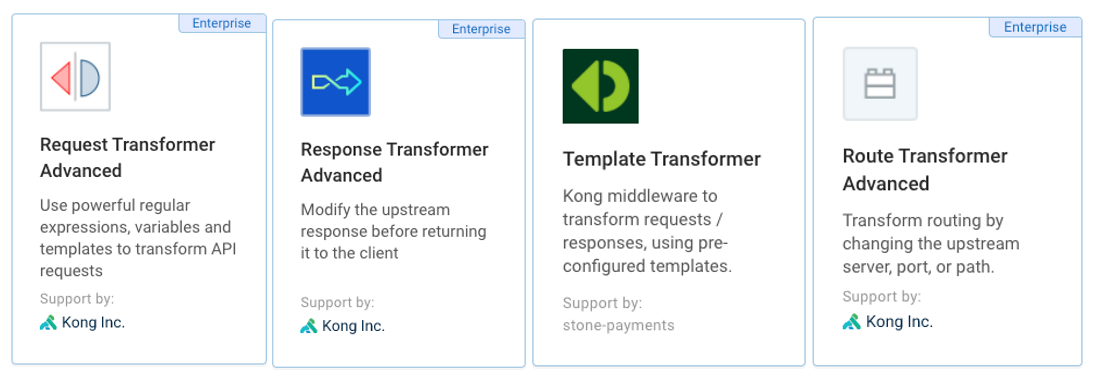Click the Kong logo under Response Transformer Advanced
1097x383 pixels.
pos(309,326)
